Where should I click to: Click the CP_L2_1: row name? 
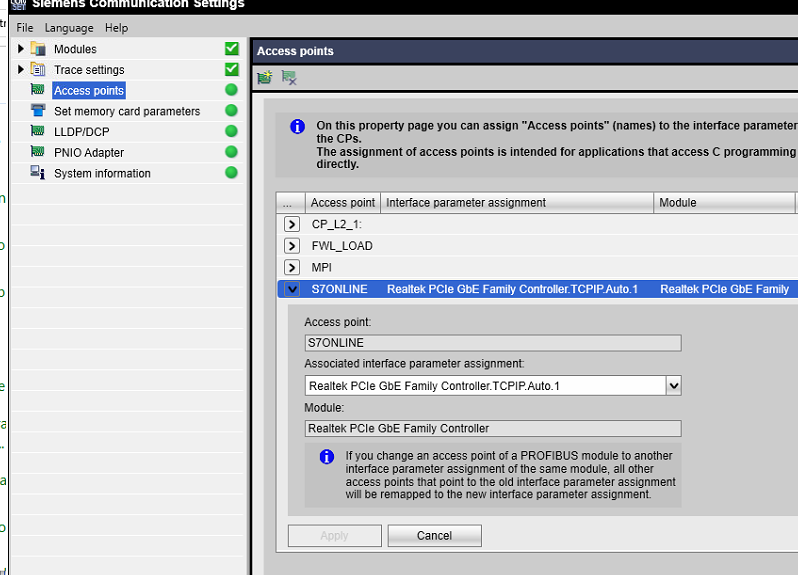click(336, 224)
